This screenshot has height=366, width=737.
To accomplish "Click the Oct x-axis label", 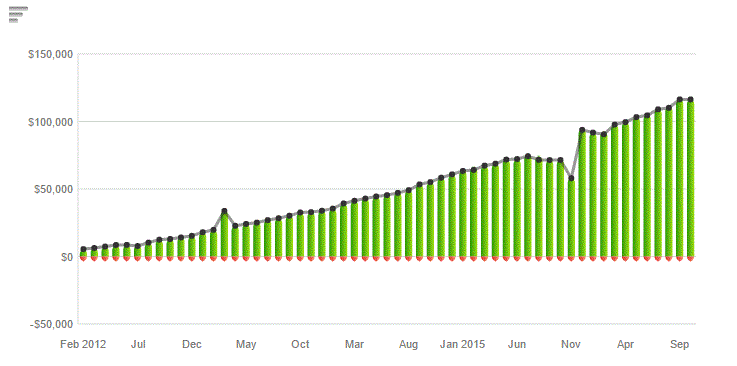I will point(300,344).
